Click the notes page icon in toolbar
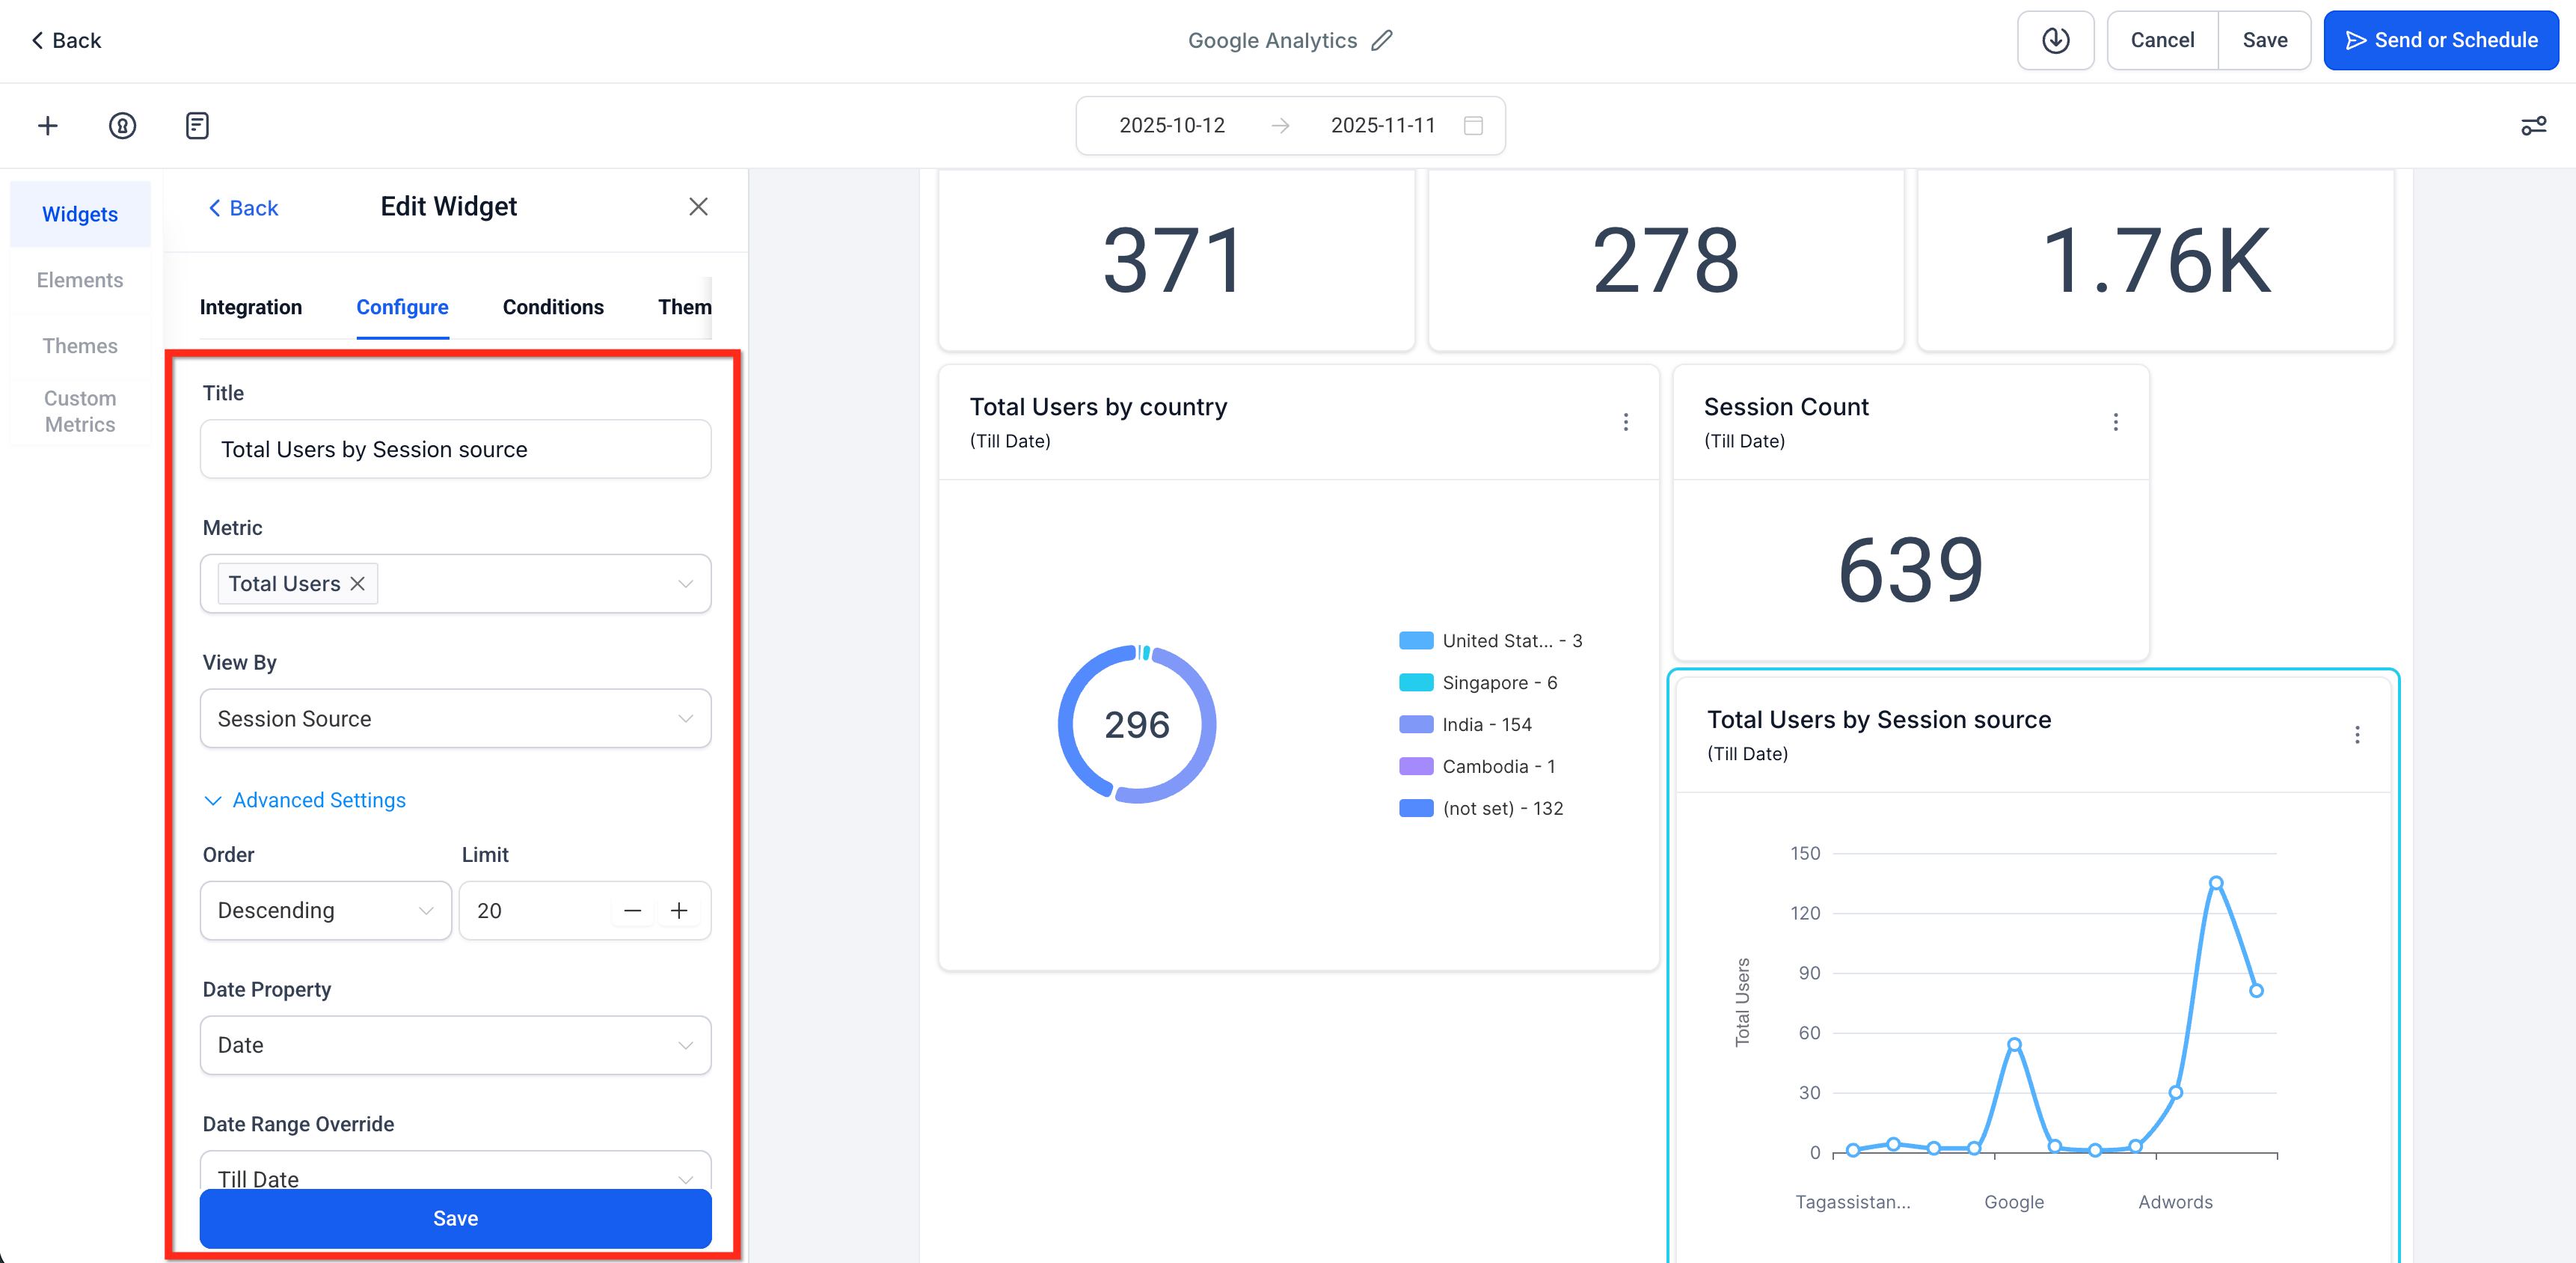 [197, 125]
